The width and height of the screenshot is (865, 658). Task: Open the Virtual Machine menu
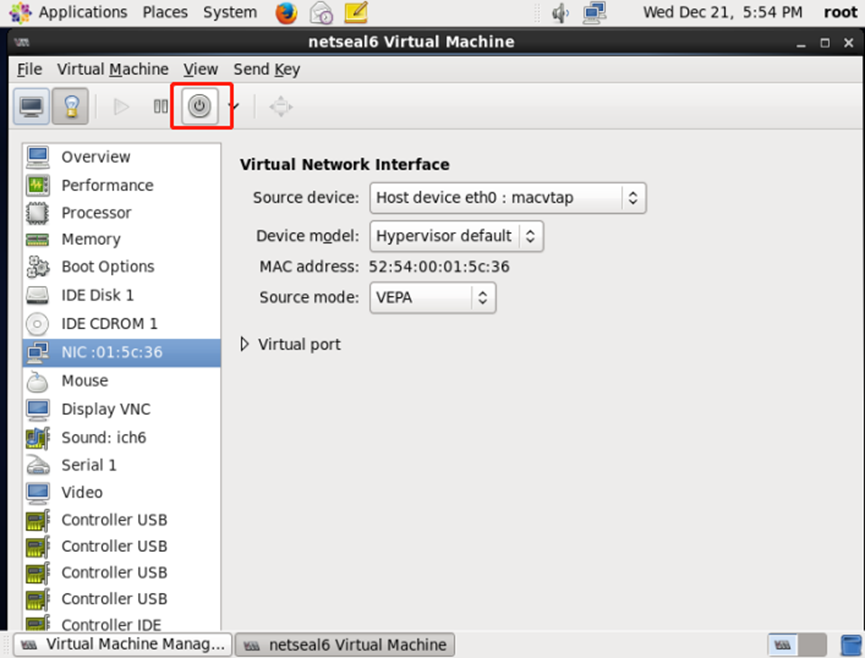tap(113, 69)
